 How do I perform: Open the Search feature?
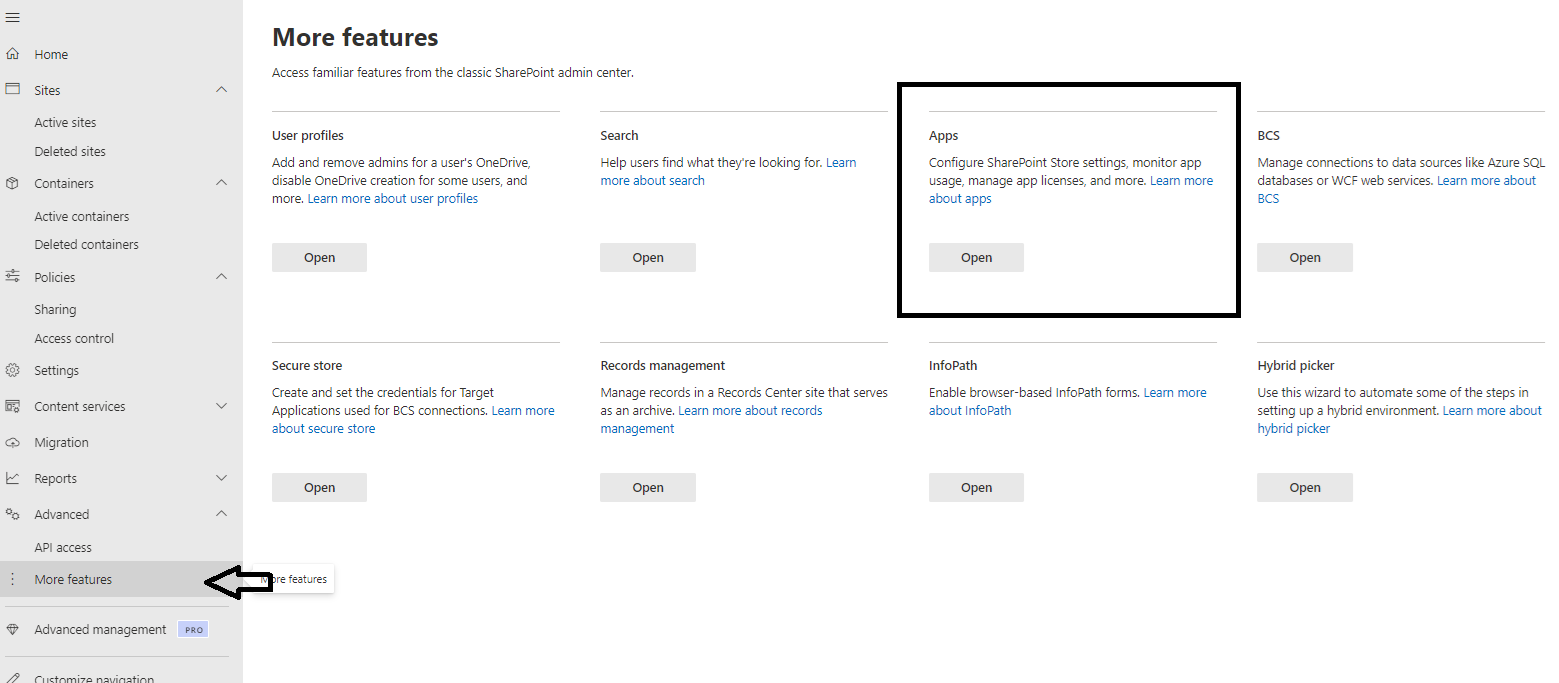click(648, 257)
